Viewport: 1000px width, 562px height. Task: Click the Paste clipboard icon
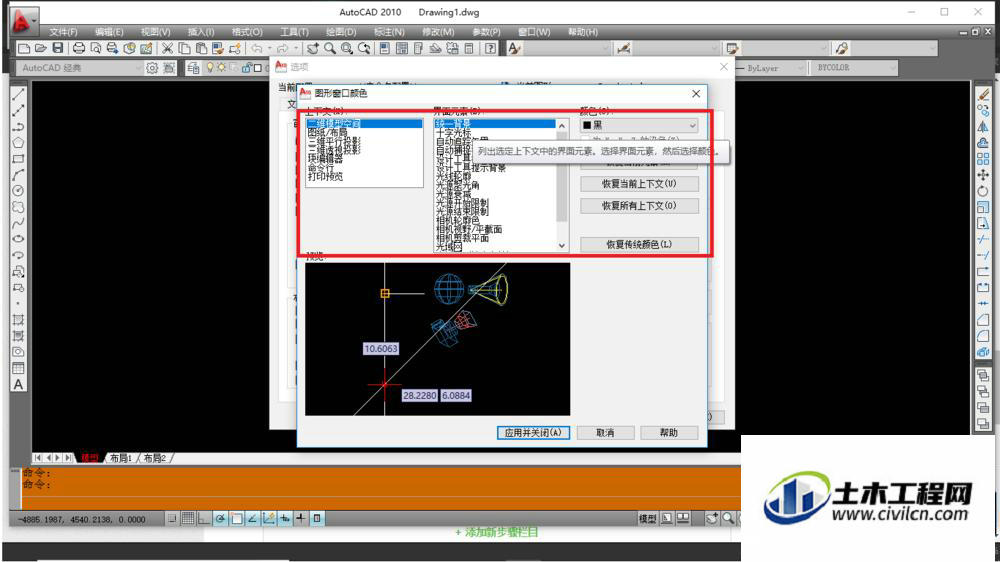201,48
